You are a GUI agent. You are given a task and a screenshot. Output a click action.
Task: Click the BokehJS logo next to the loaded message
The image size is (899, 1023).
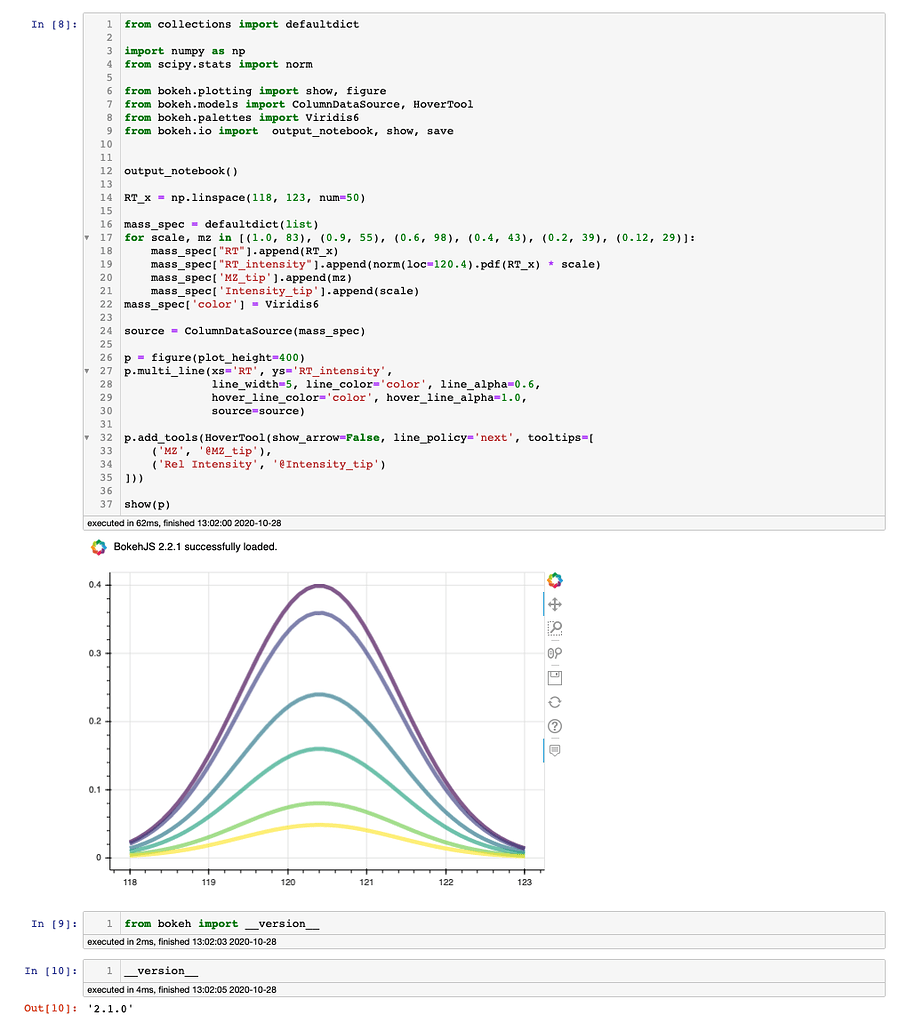click(98, 547)
